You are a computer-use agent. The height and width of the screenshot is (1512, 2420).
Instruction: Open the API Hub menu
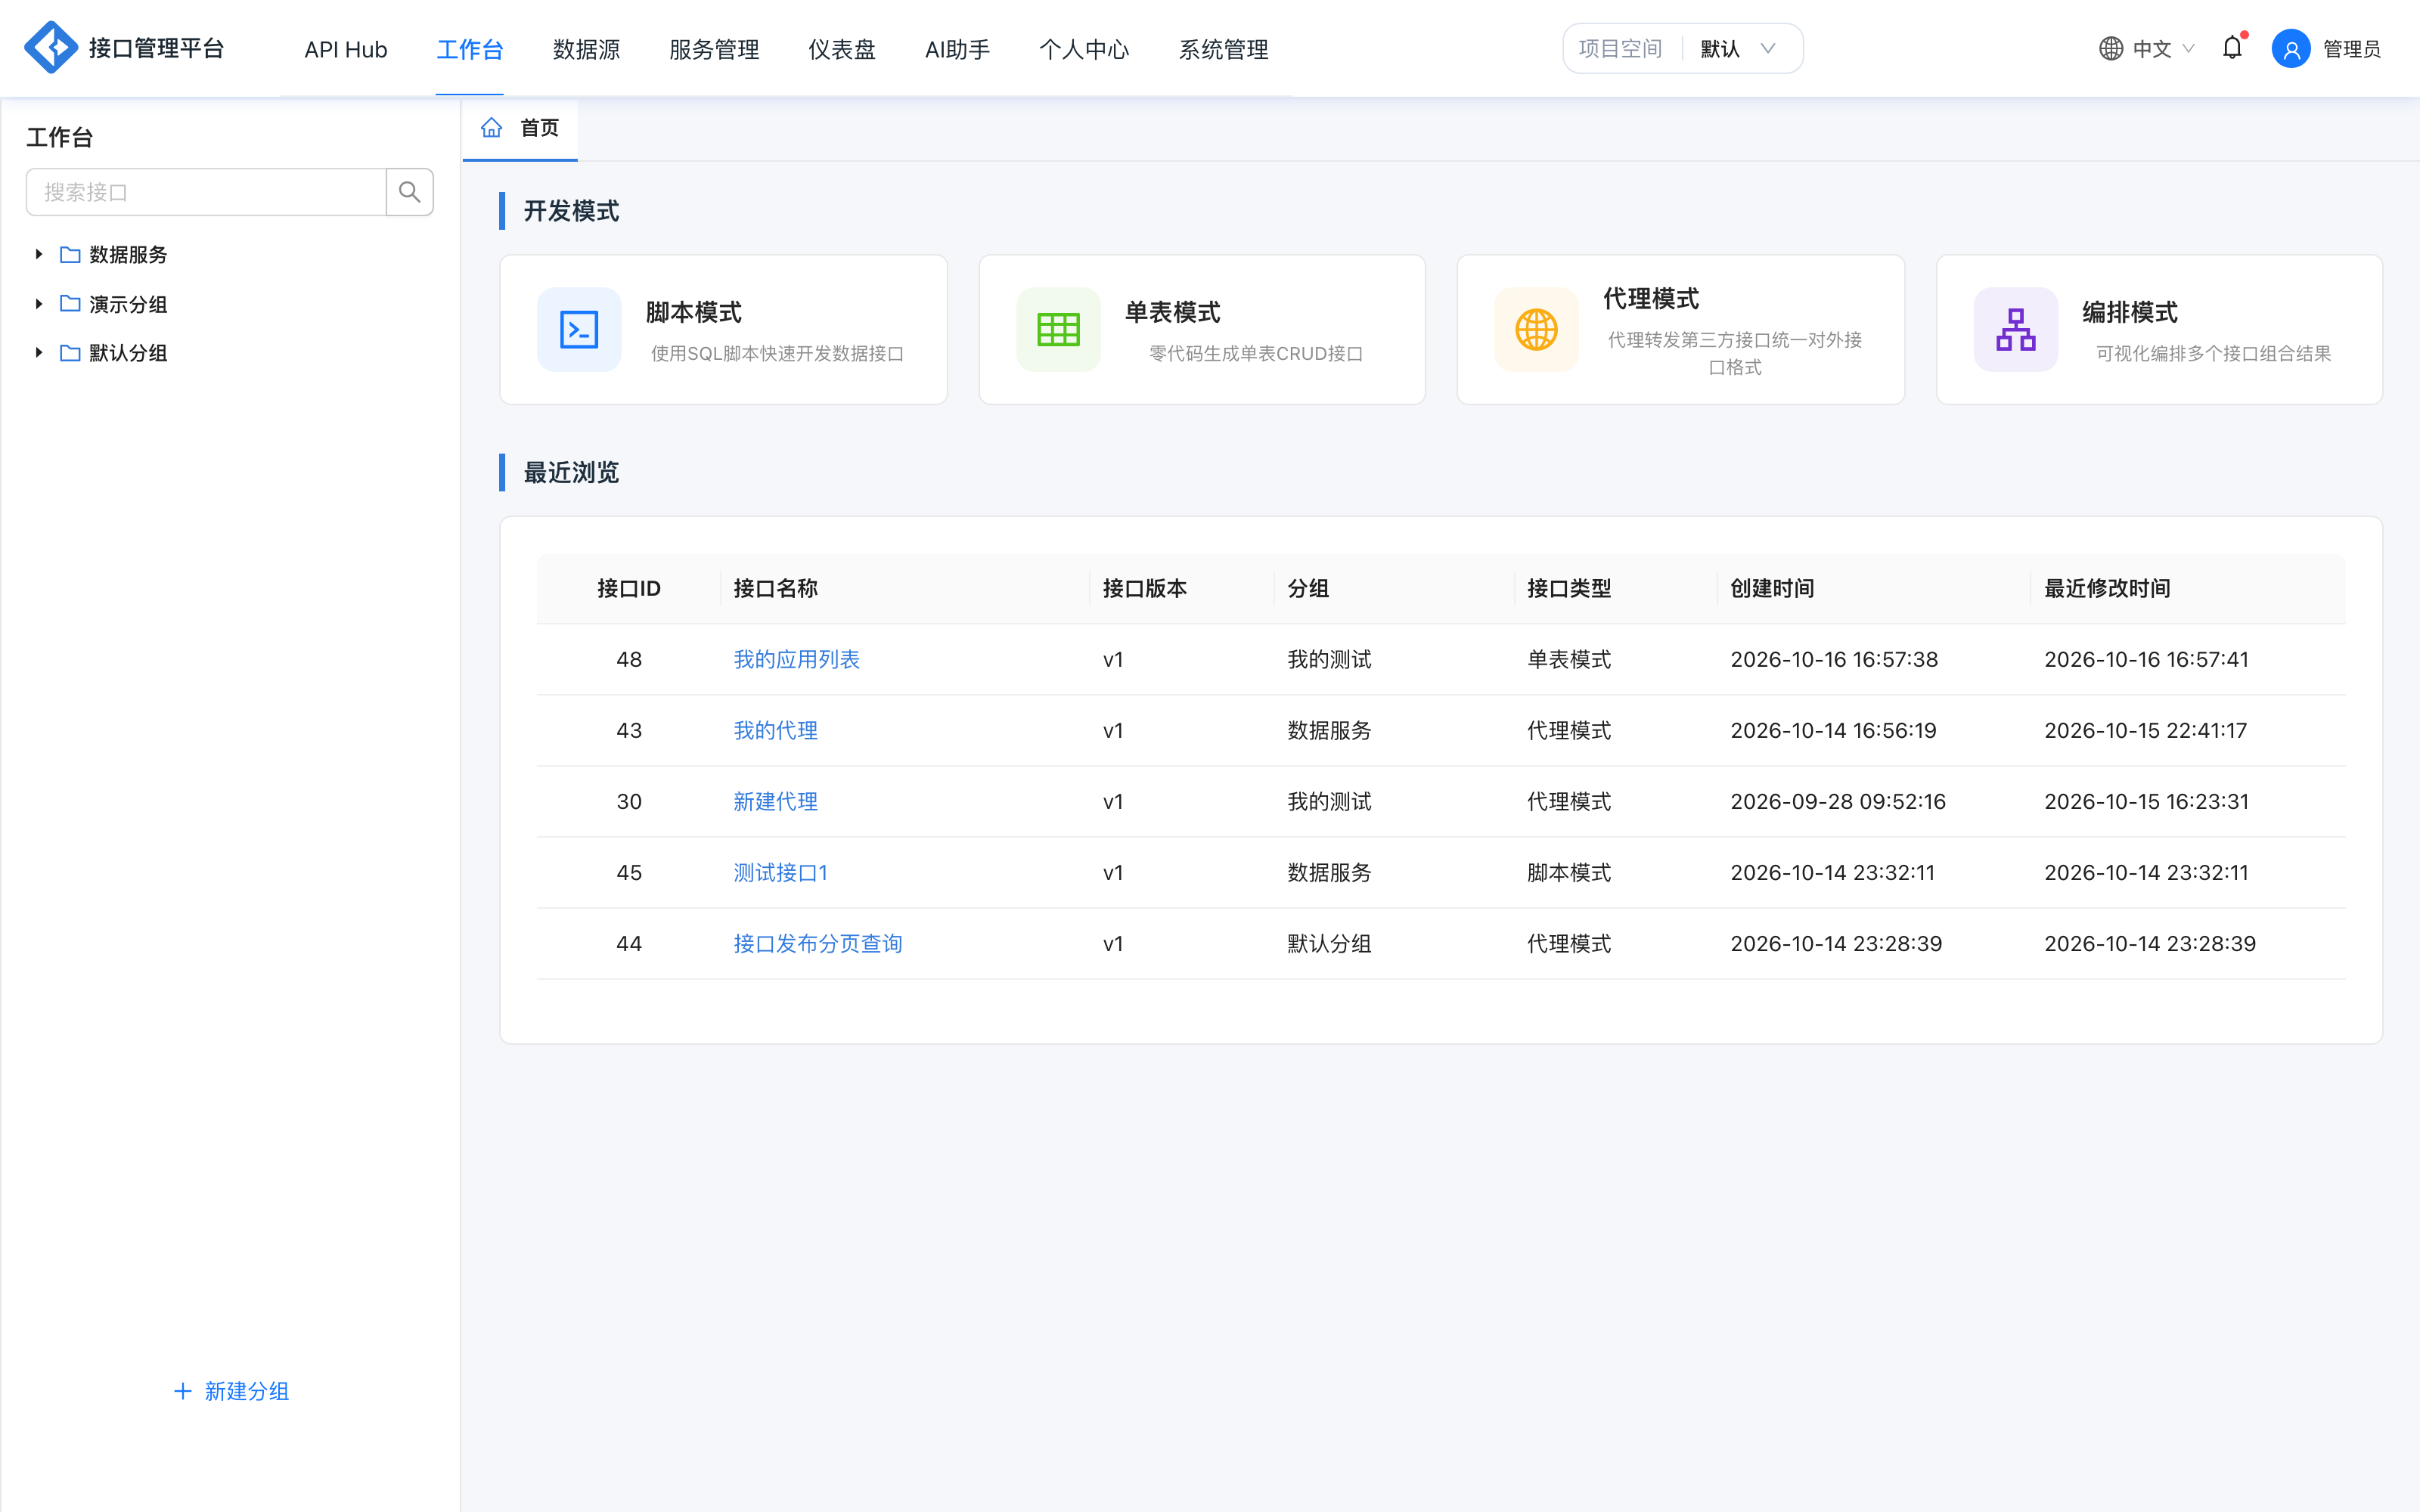point(346,49)
